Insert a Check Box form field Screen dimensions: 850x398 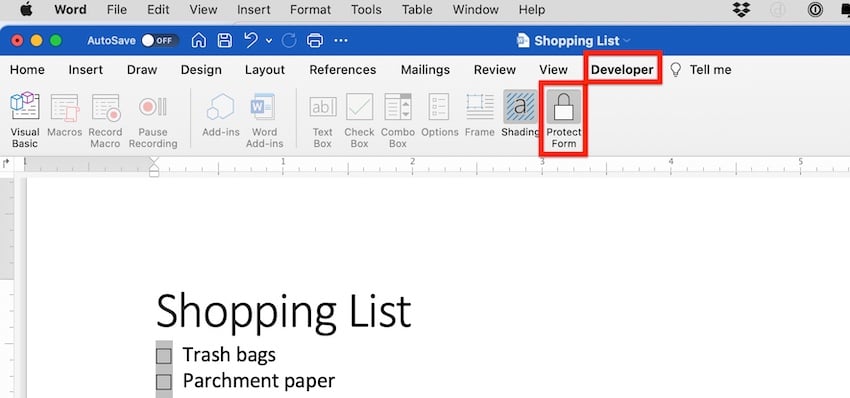359,120
